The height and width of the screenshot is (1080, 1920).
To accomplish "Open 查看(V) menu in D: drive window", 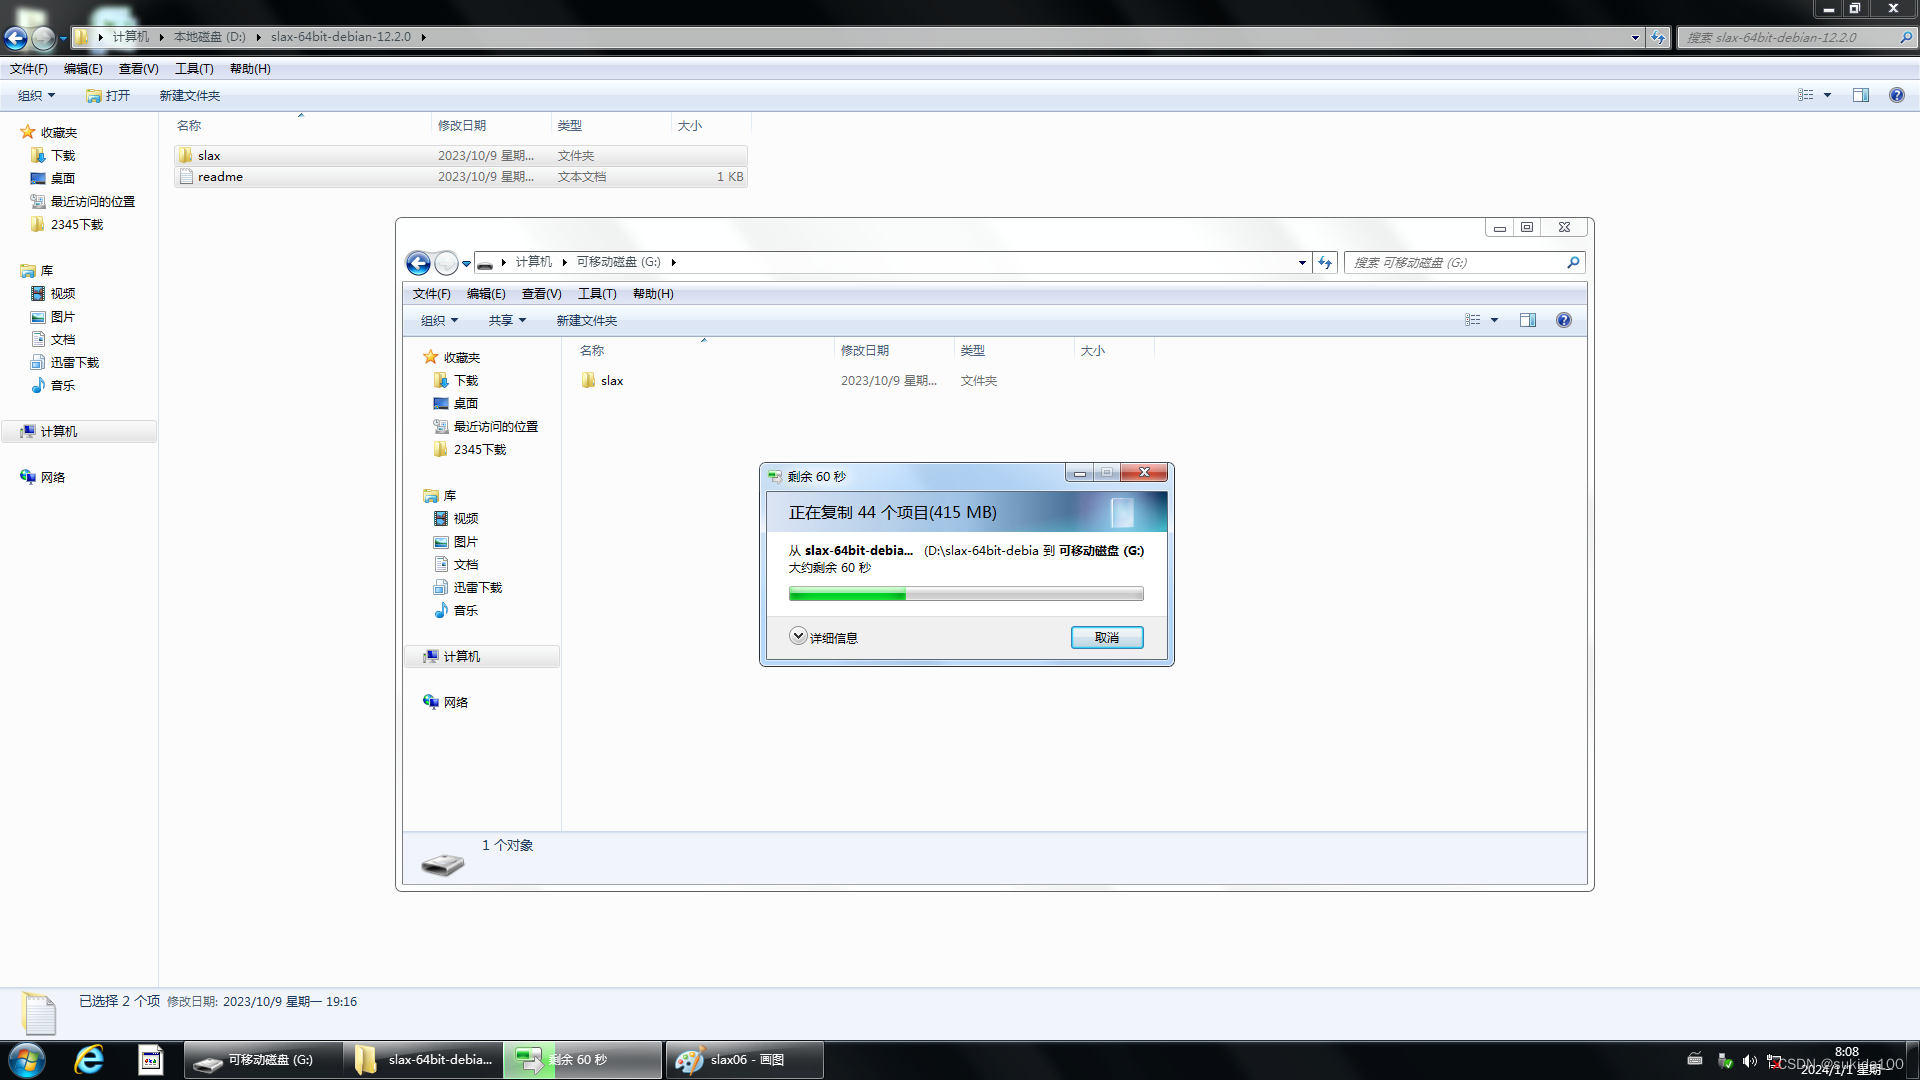I will click(x=138, y=69).
